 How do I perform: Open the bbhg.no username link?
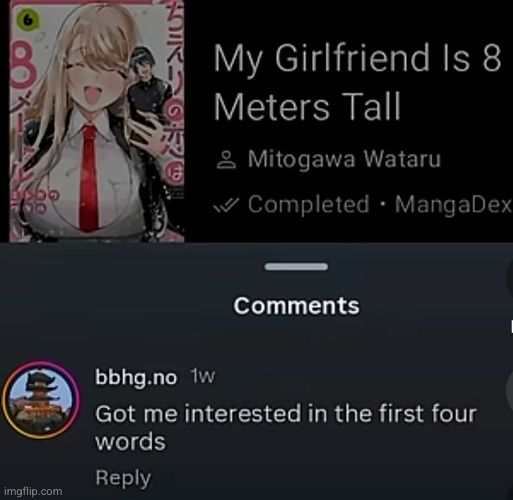pos(136,377)
